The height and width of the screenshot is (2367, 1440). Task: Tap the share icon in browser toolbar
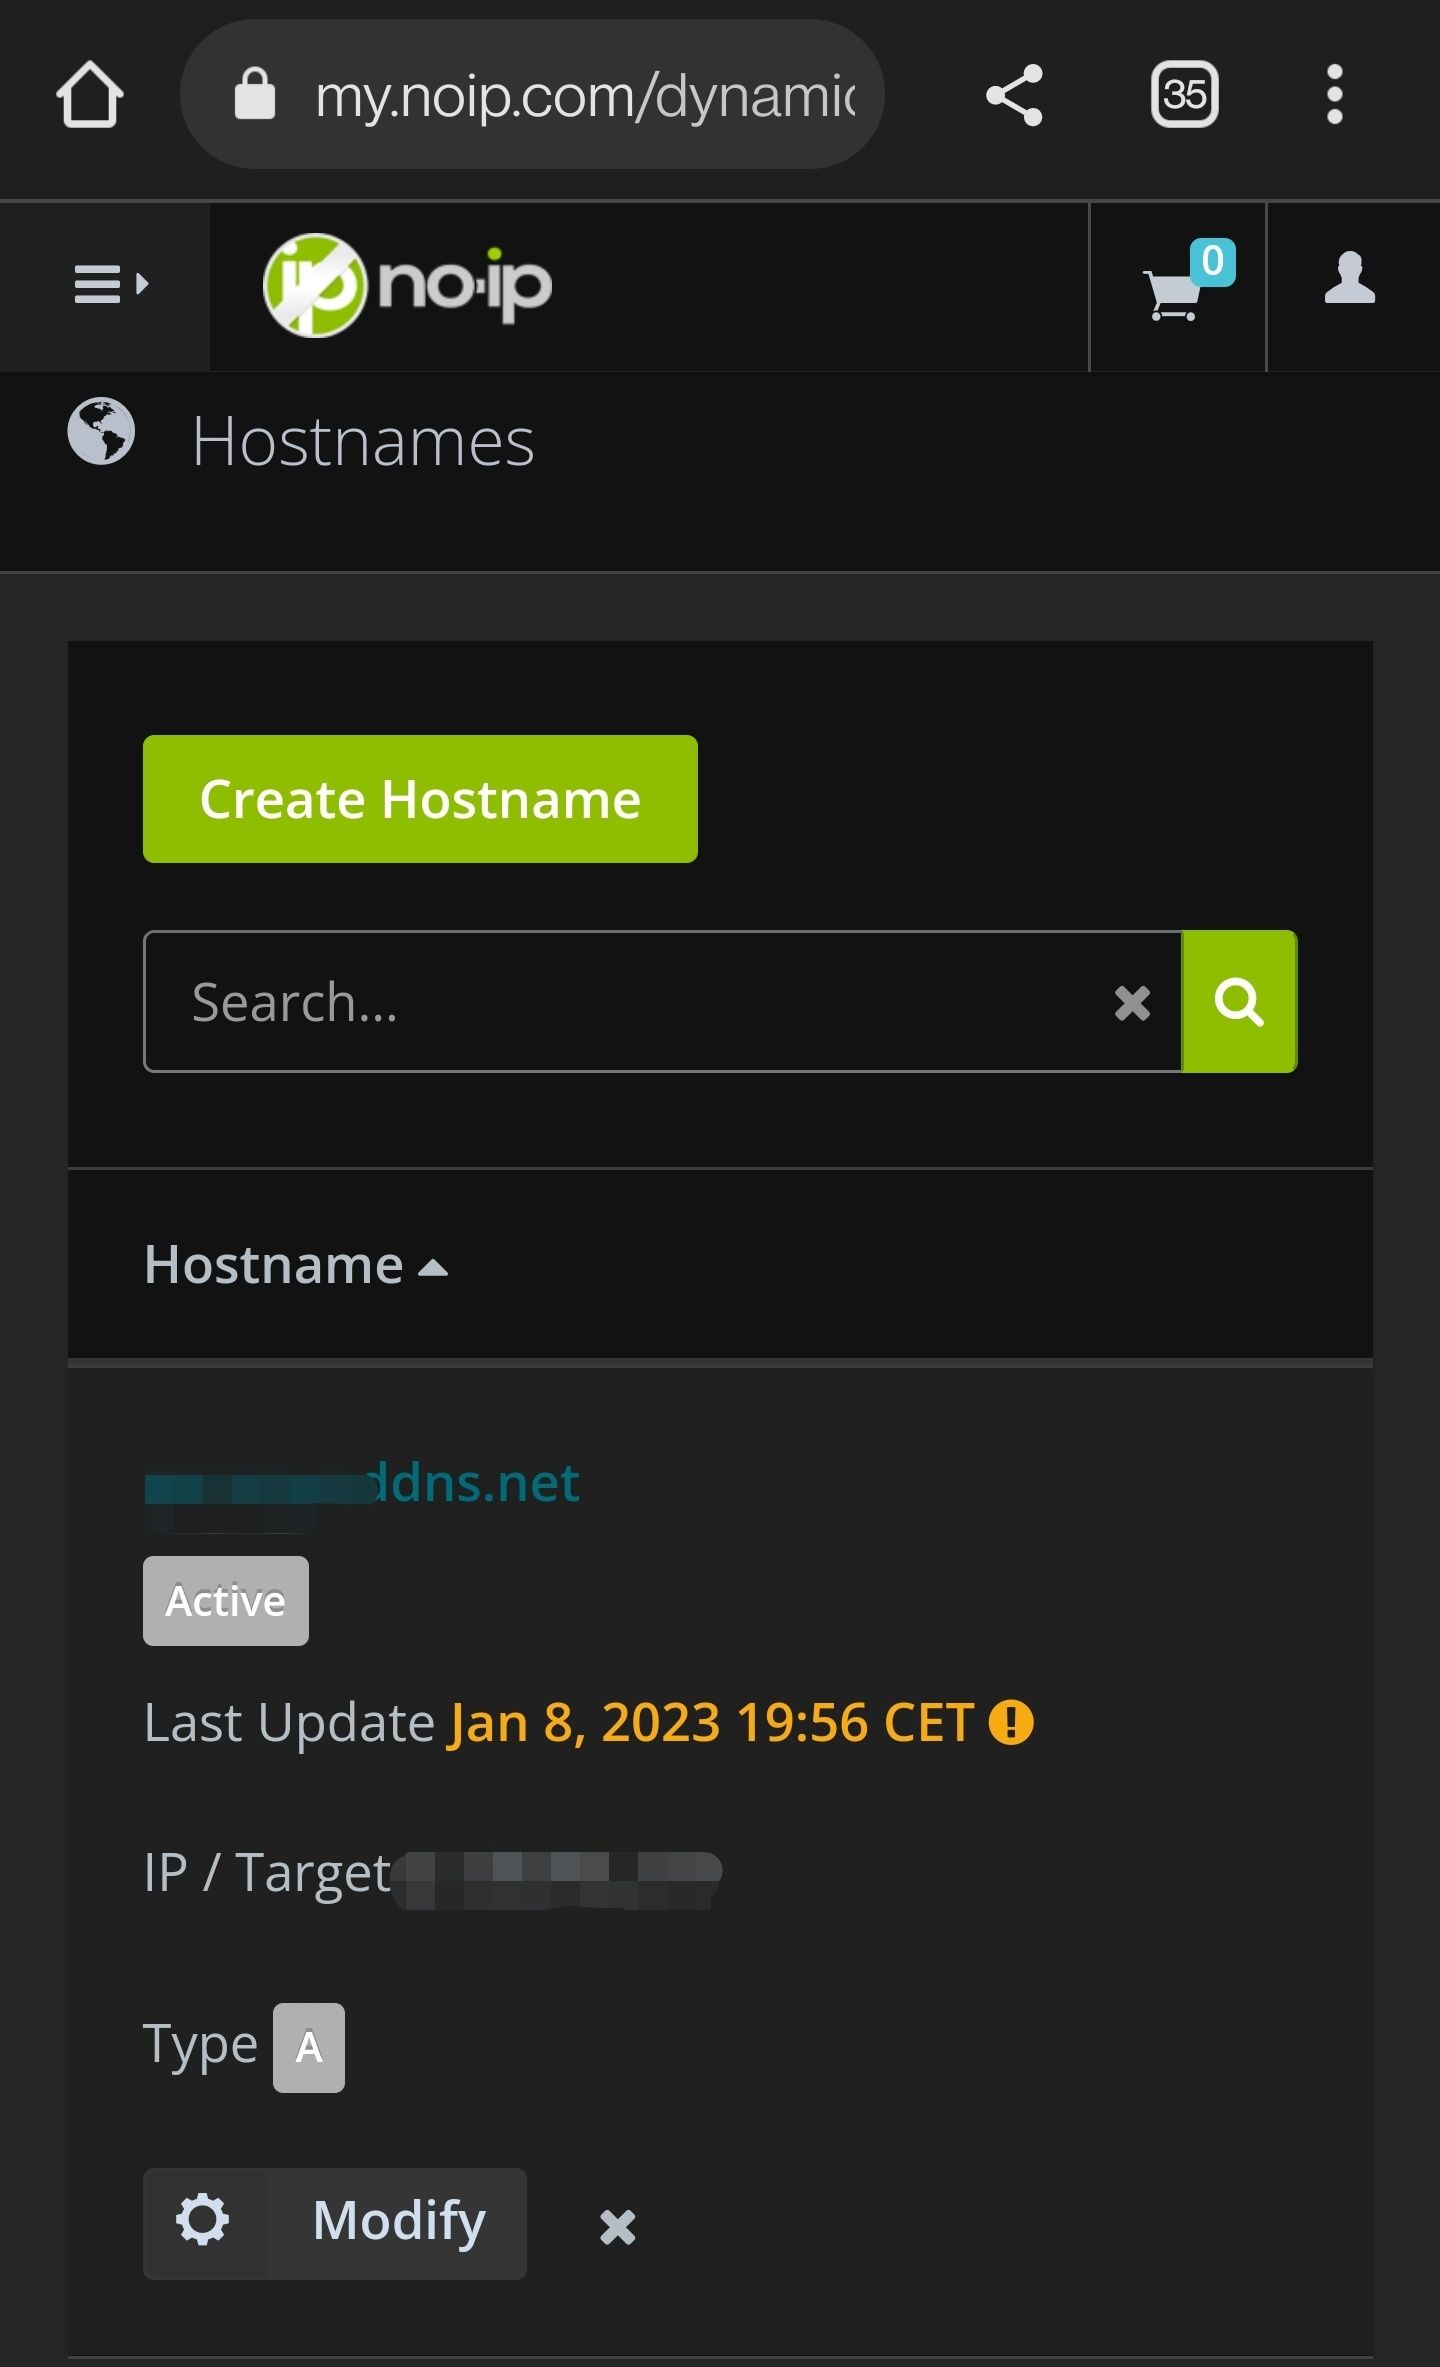(x=1014, y=95)
